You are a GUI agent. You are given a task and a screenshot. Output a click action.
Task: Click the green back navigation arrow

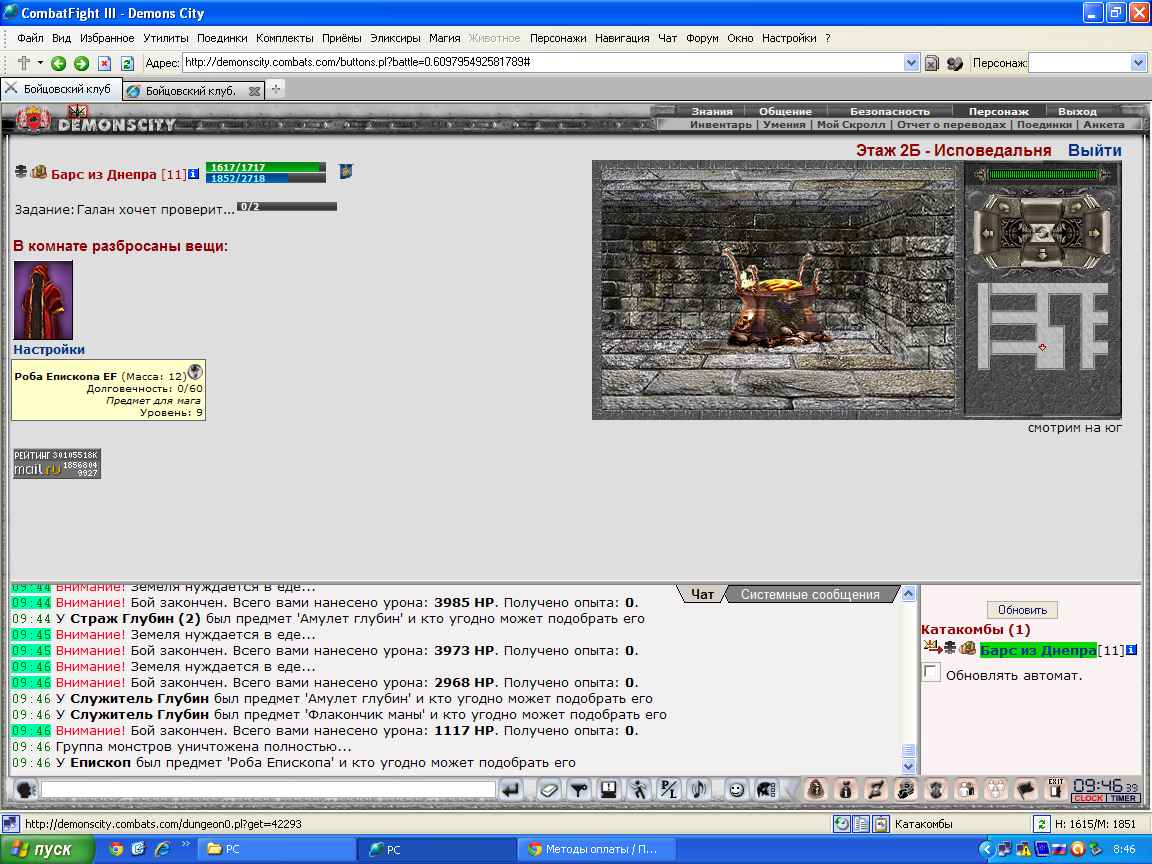pos(58,63)
